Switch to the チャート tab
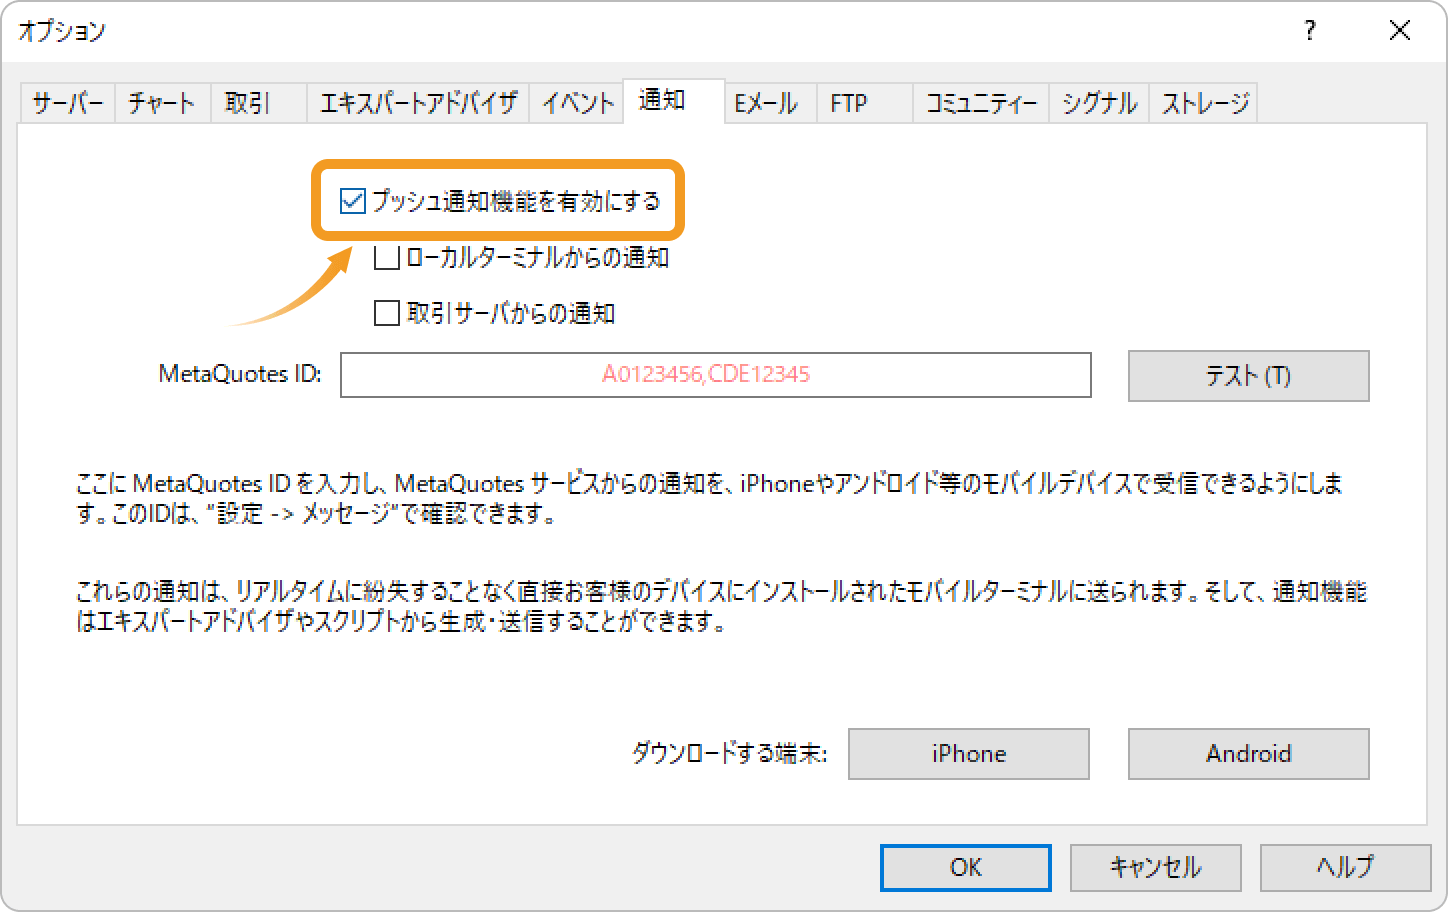The height and width of the screenshot is (912, 1448). point(162,103)
